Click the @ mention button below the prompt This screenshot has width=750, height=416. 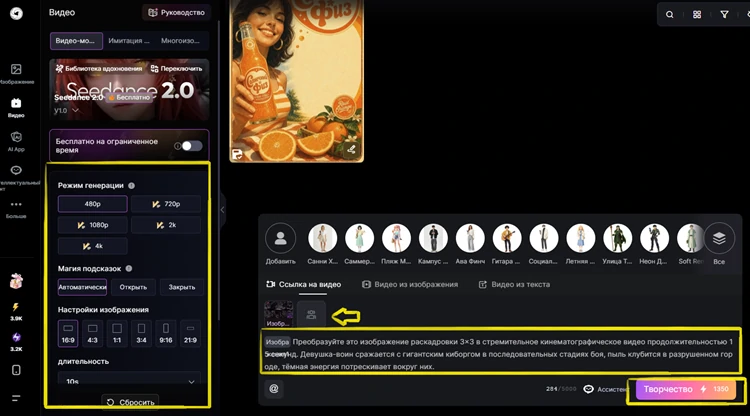274,389
